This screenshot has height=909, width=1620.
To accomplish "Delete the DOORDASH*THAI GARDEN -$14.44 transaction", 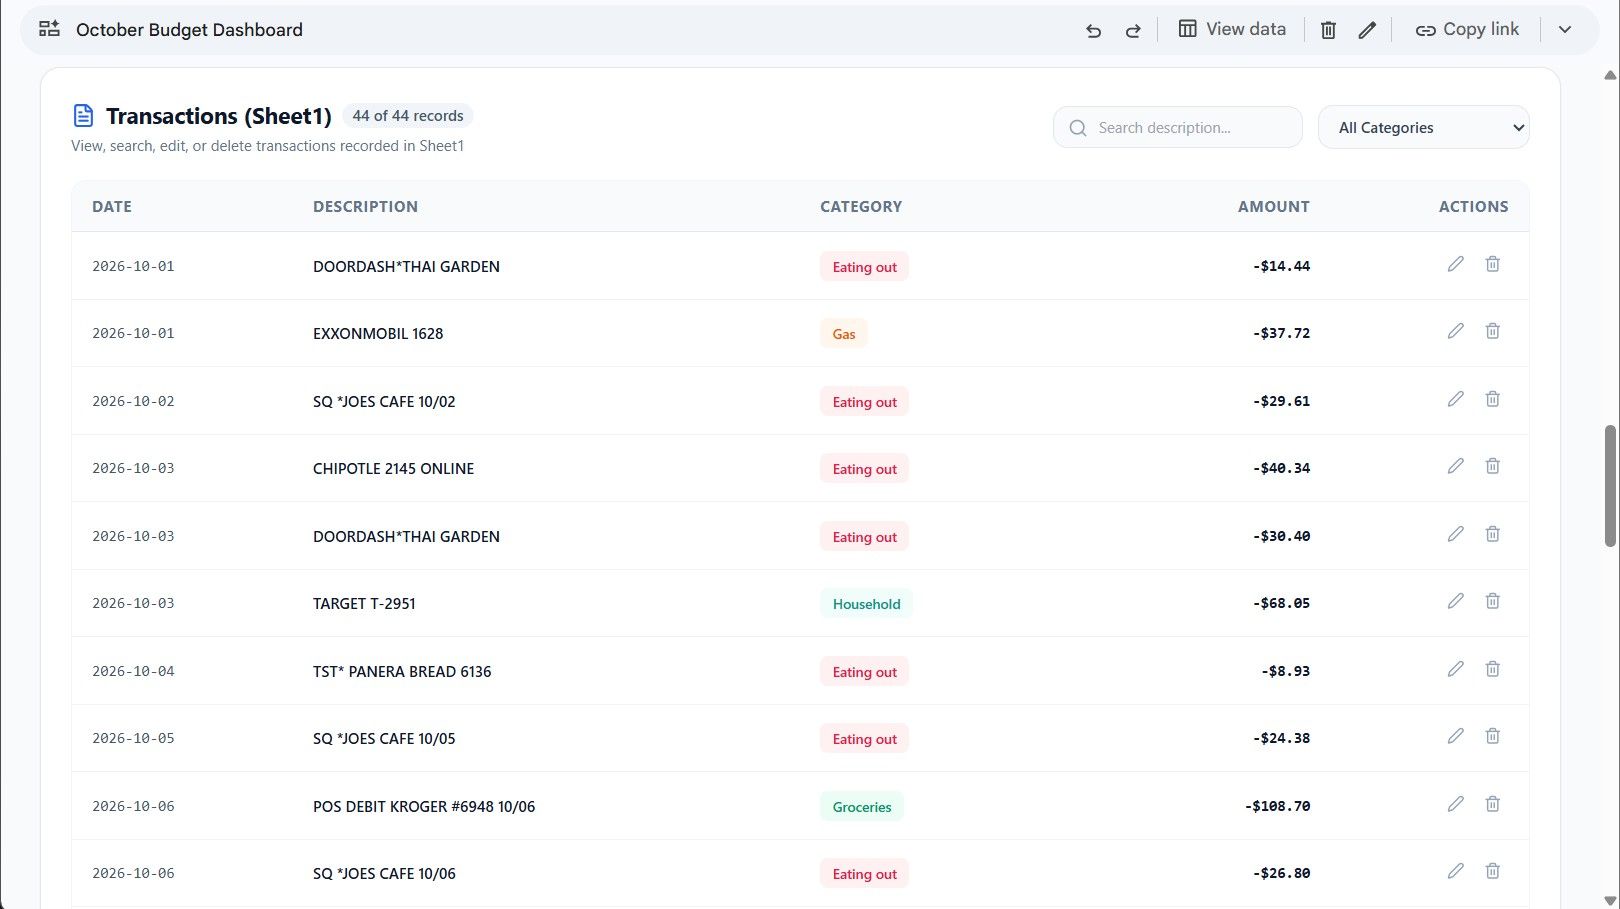I will [1492, 264].
